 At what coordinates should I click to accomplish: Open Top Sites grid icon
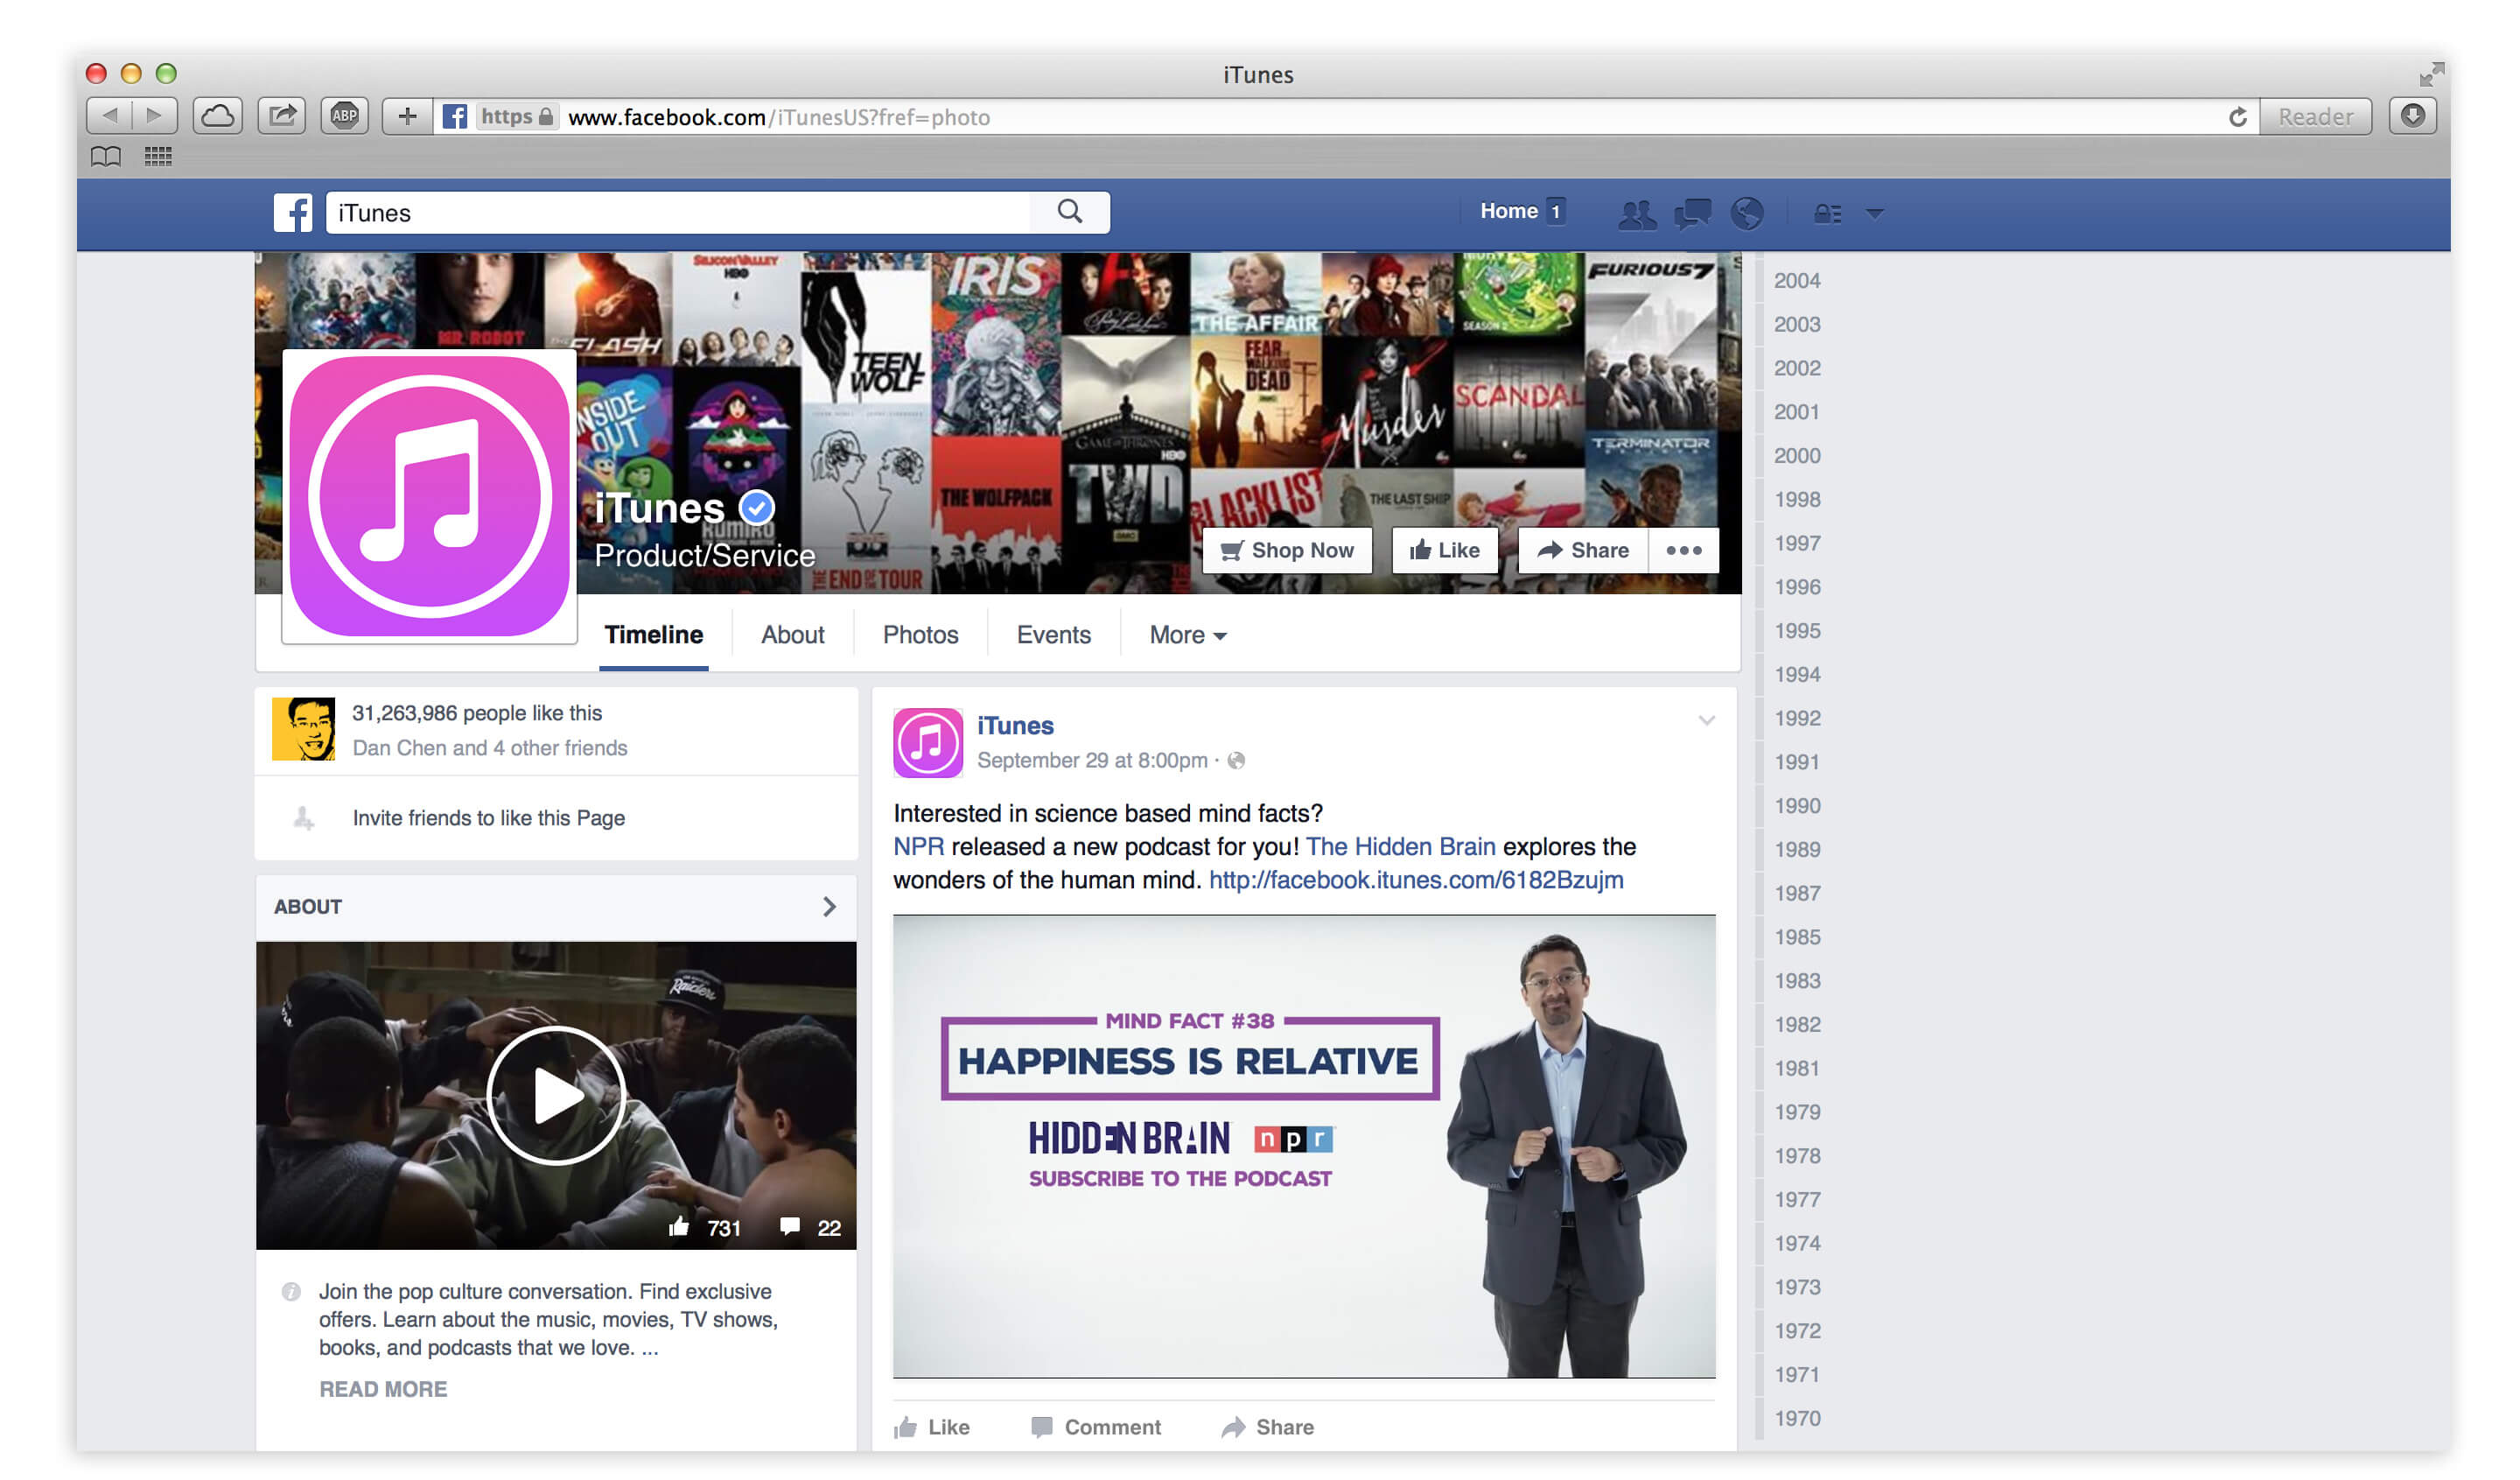[158, 157]
